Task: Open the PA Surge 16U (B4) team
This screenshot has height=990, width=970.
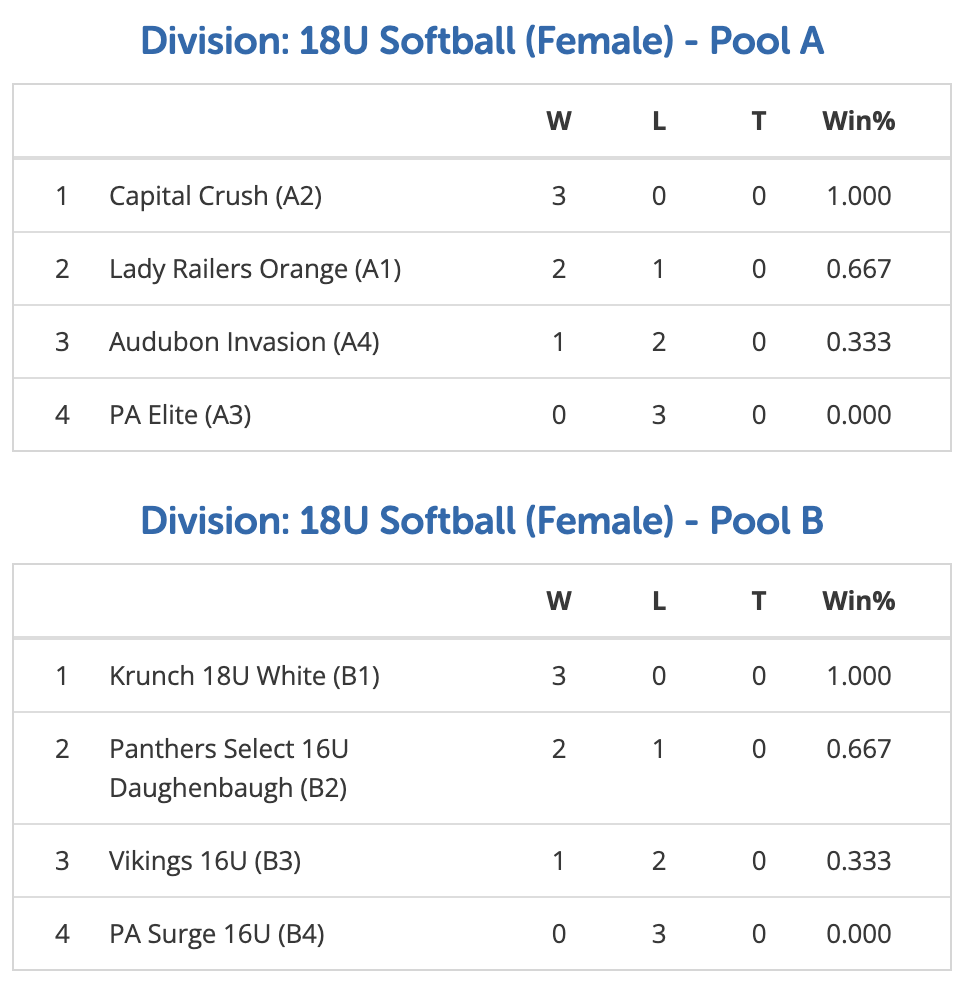Action: click(217, 934)
